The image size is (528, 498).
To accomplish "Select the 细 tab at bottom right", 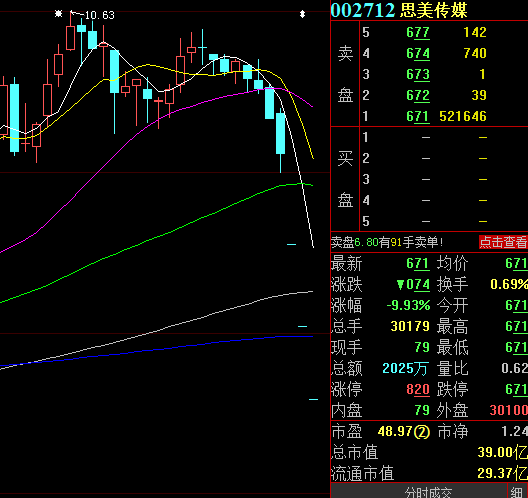I will coord(517,492).
